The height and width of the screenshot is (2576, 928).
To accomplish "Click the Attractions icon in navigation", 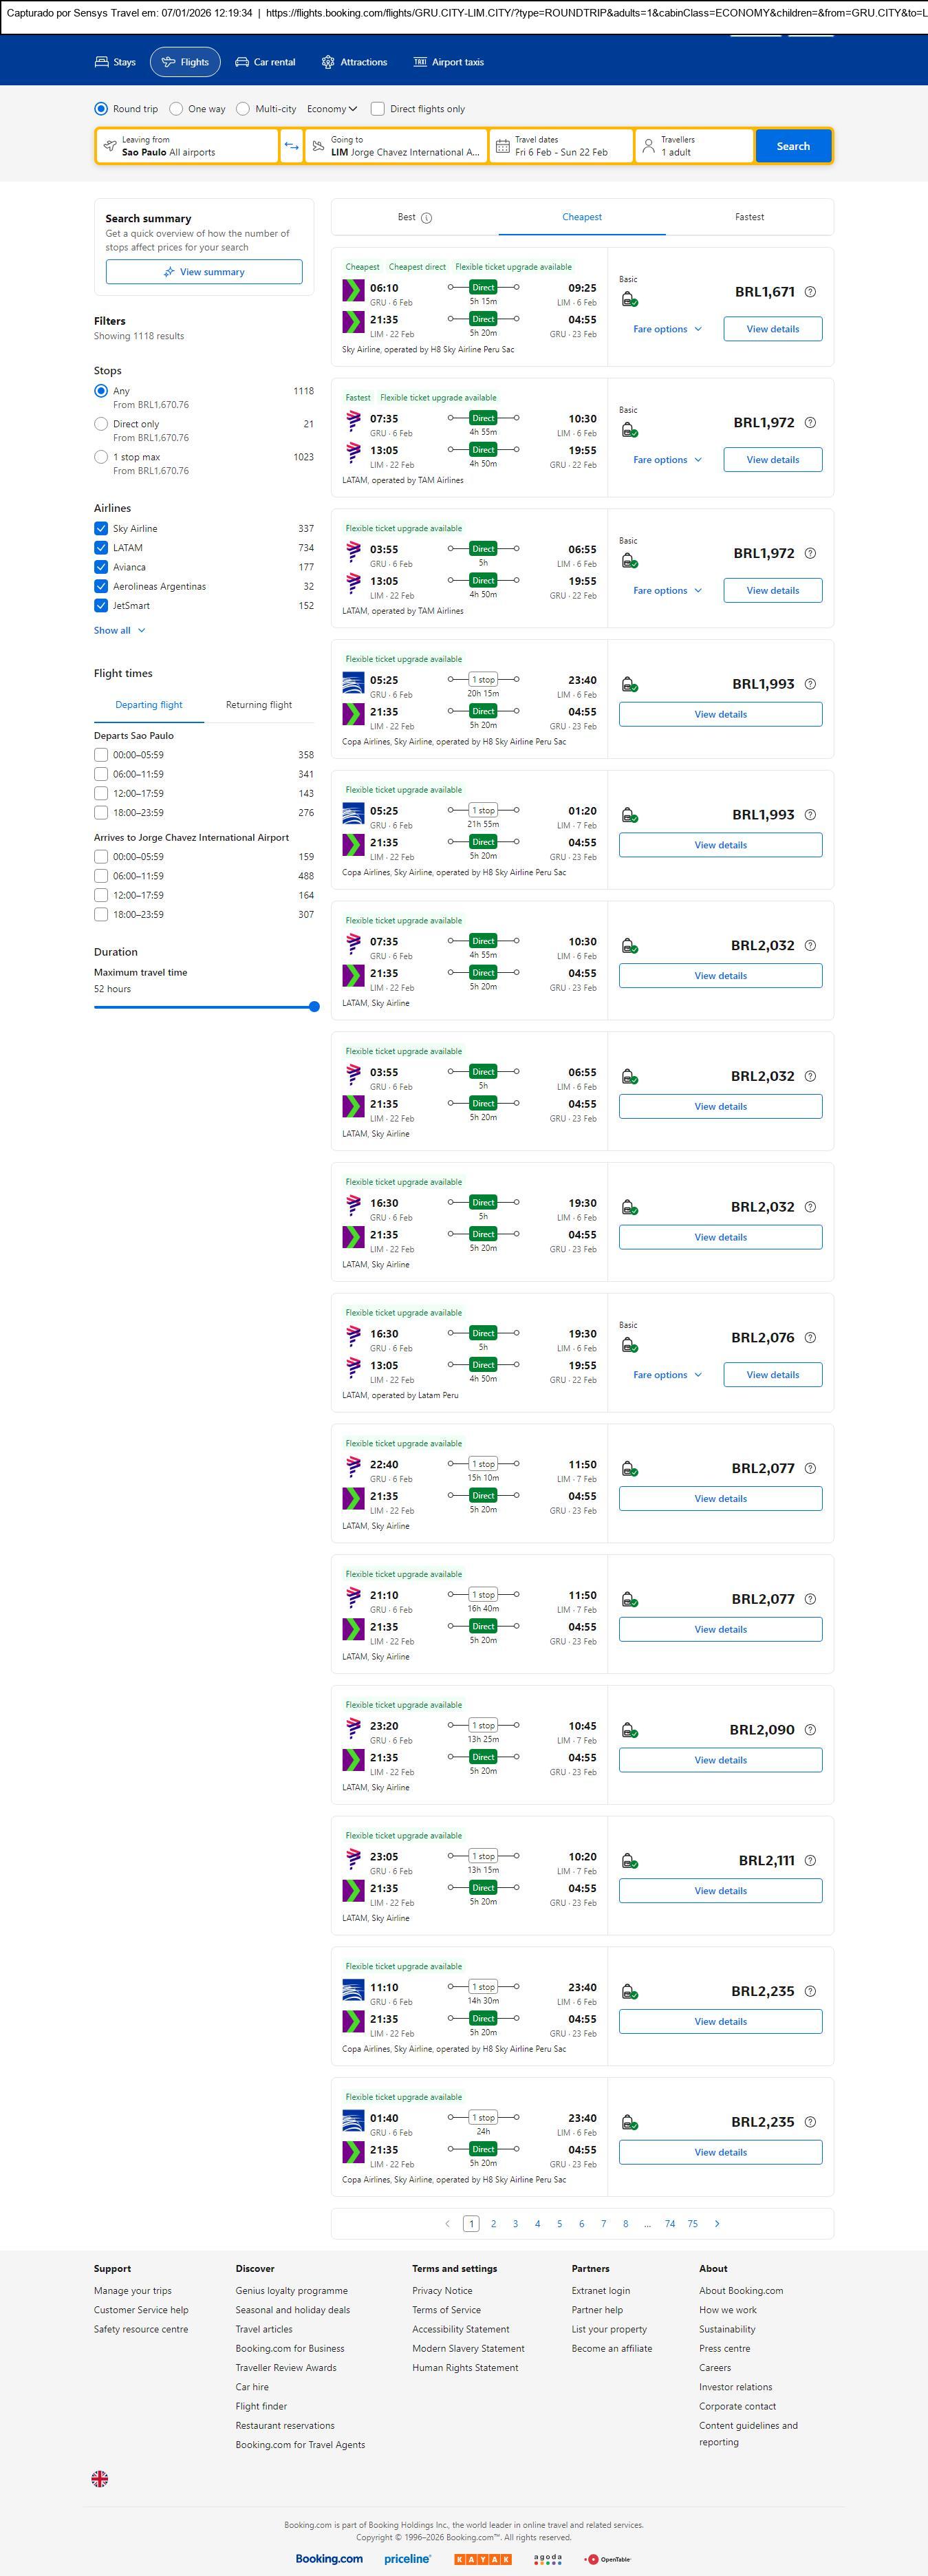I will pyautogui.click(x=328, y=62).
